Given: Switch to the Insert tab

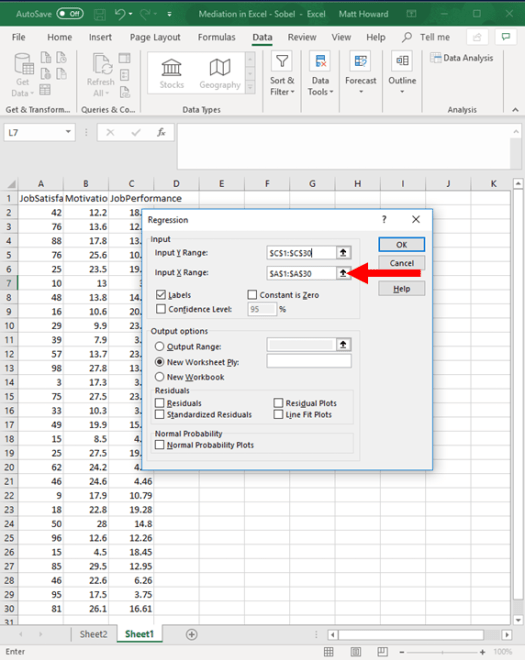Looking at the screenshot, I should point(100,37).
